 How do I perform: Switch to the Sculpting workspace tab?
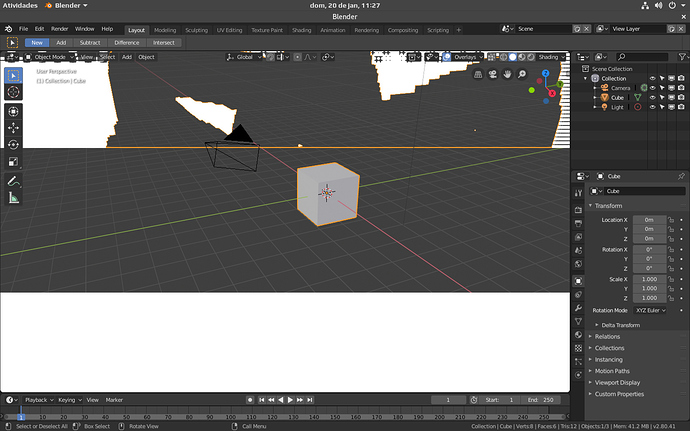coord(196,30)
